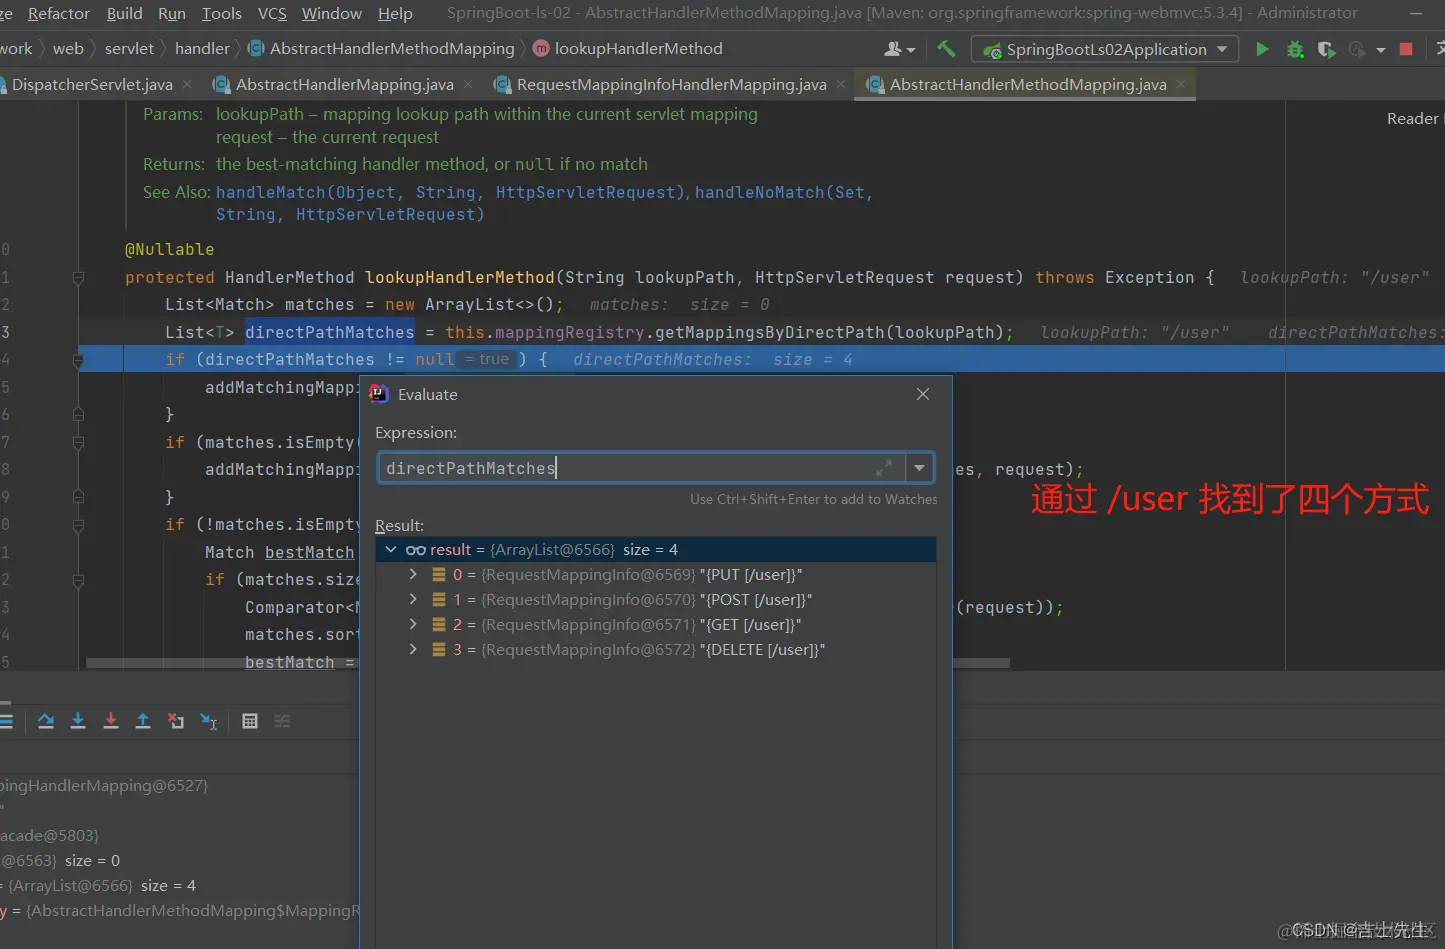Open the Tools menu
This screenshot has height=949, width=1445.
click(x=222, y=13)
